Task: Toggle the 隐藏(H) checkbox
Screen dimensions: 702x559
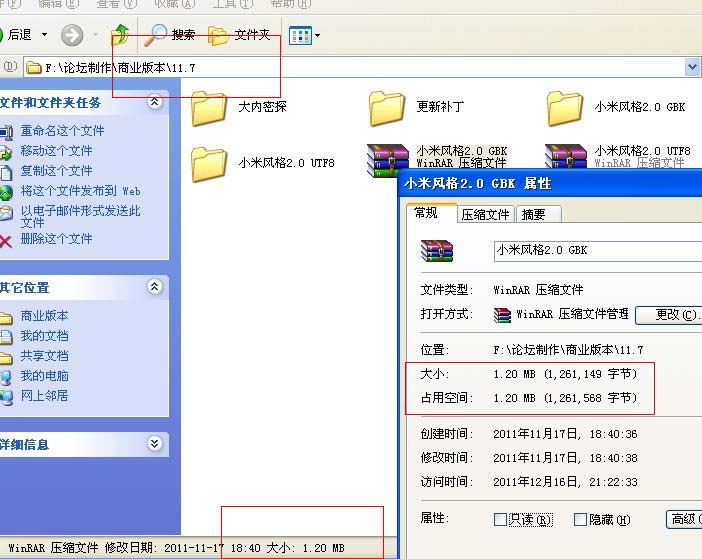Action: coord(580,520)
